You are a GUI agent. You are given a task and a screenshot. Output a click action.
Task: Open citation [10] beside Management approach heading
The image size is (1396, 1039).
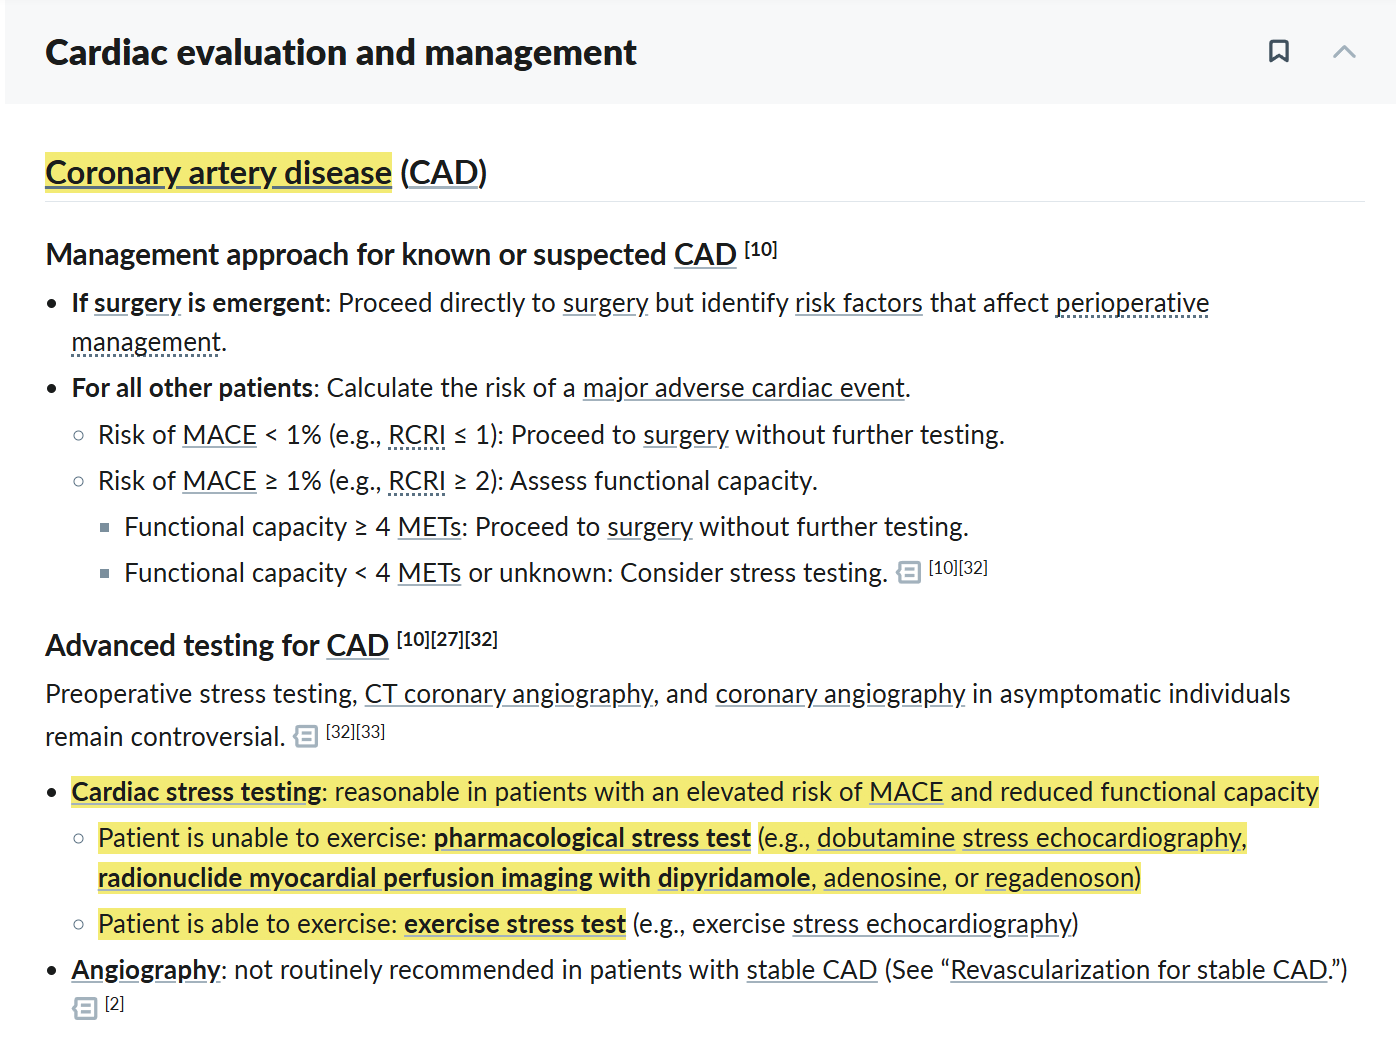pyautogui.click(x=761, y=249)
